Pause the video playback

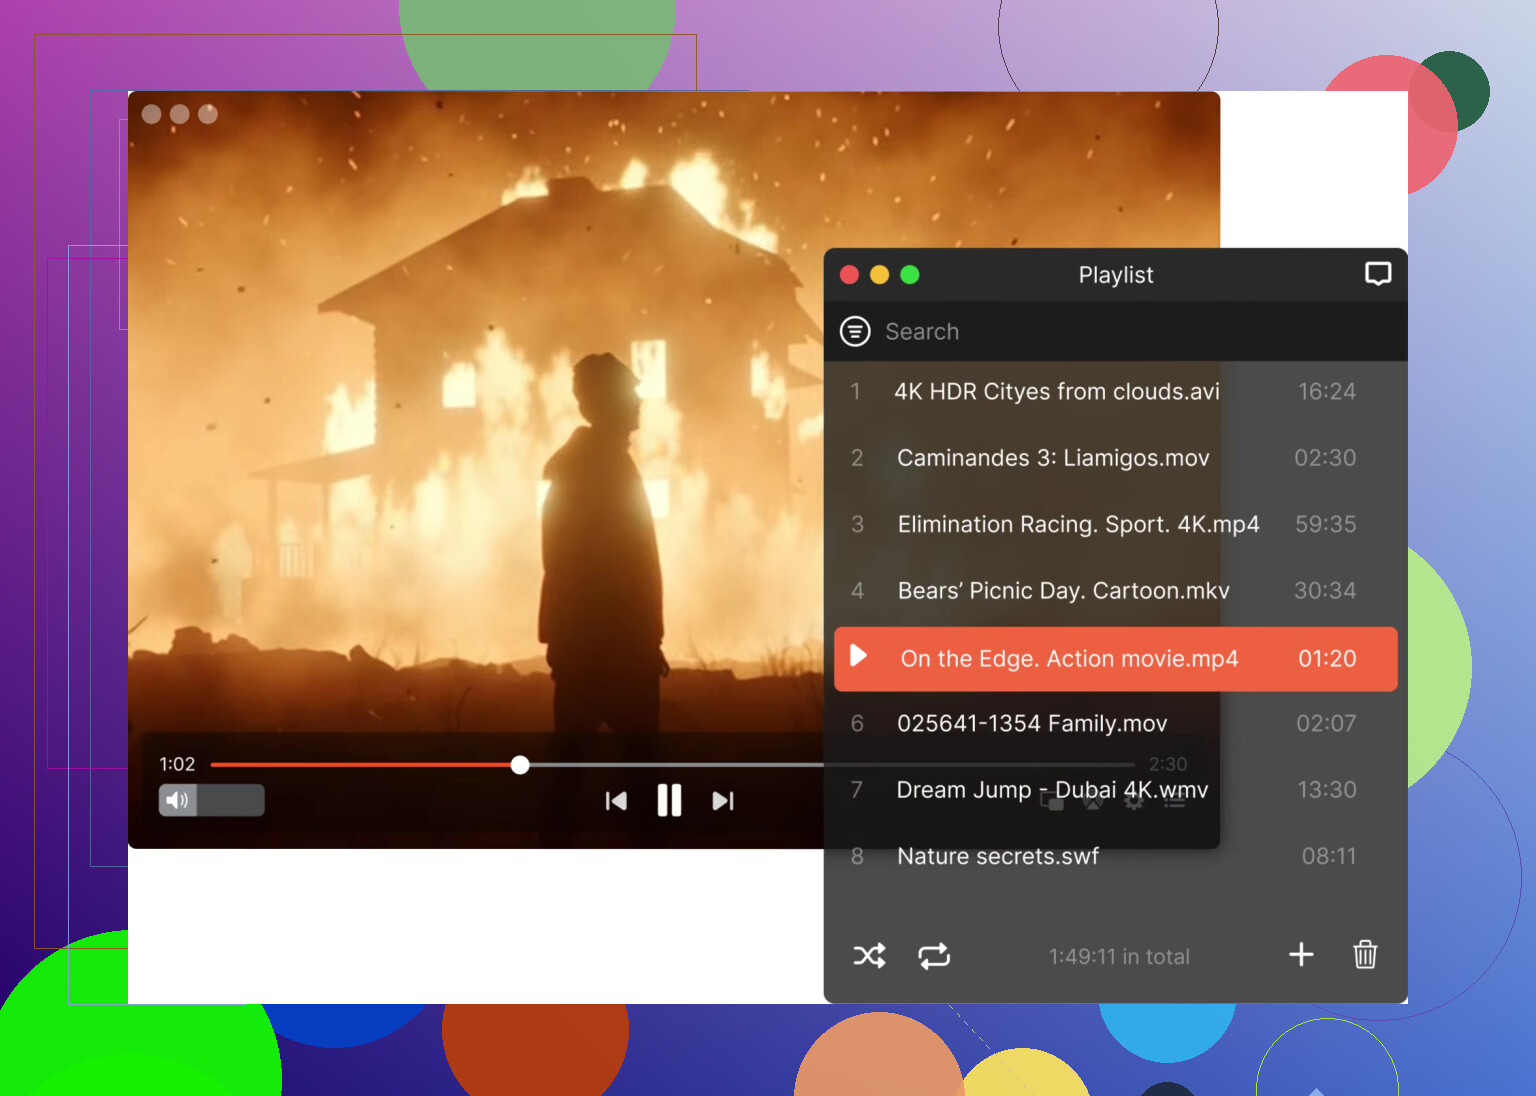tap(669, 801)
